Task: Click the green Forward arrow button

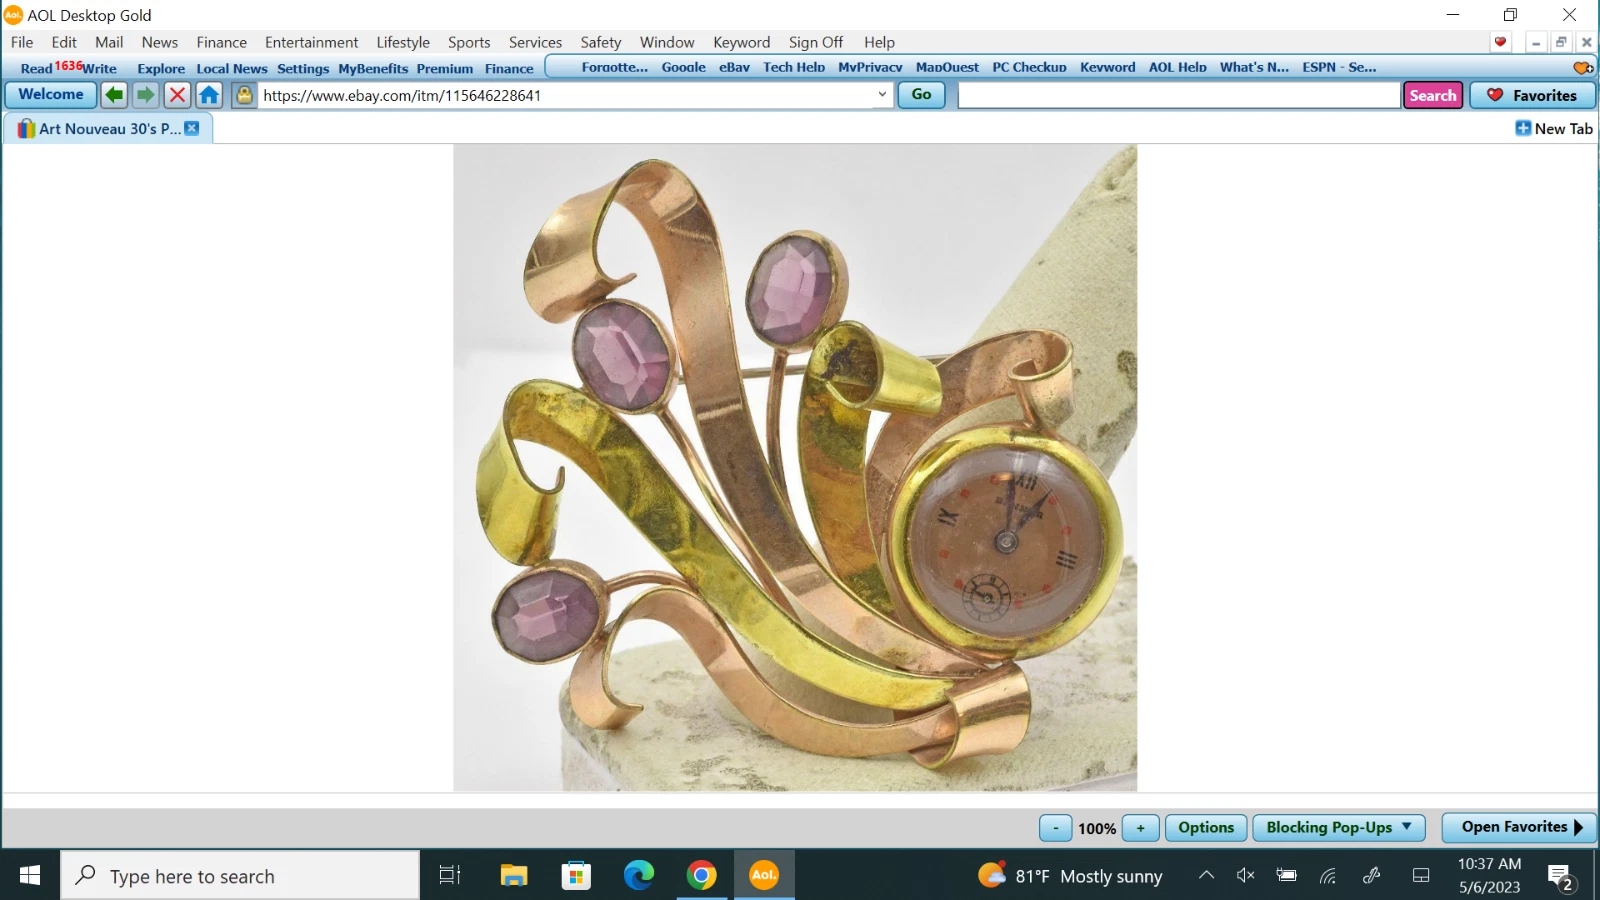Action: click(x=146, y=95)
